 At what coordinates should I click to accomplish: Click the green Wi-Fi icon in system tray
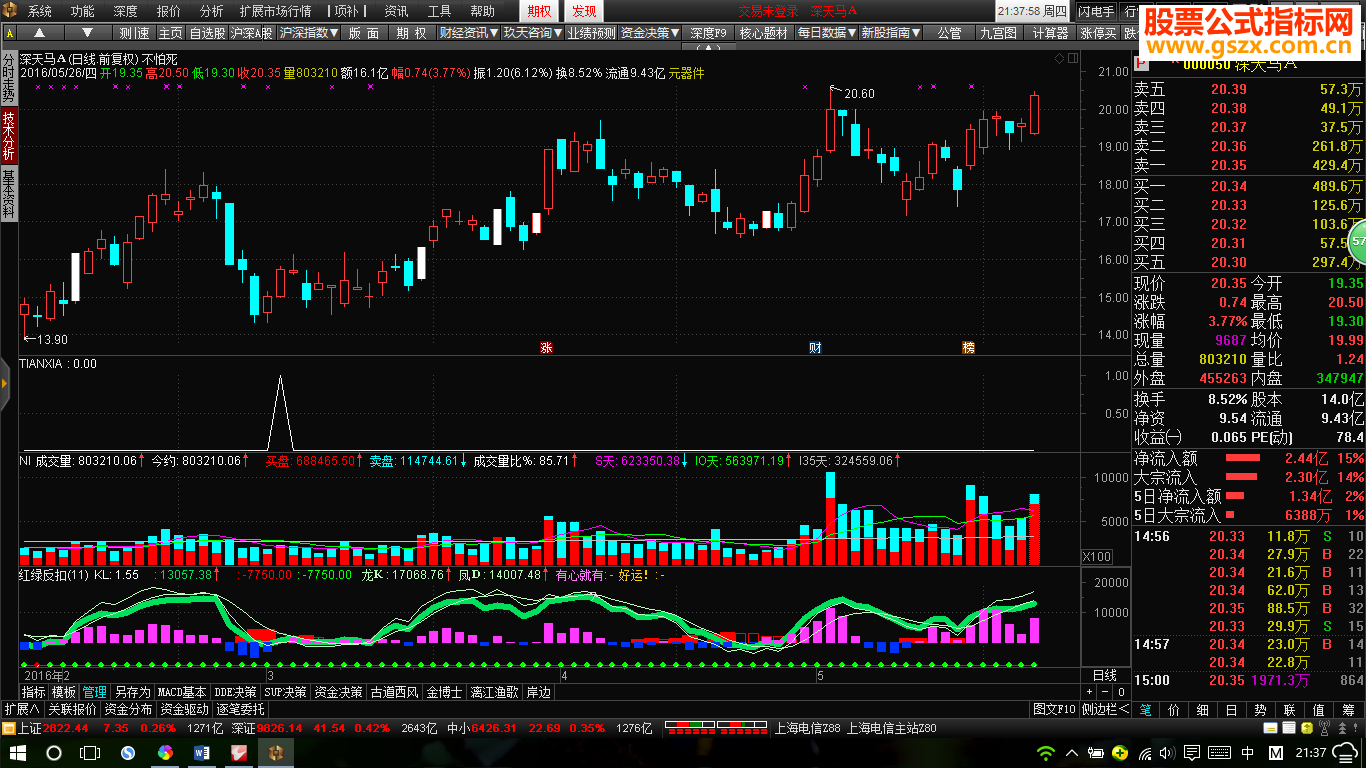(1046, 752)
